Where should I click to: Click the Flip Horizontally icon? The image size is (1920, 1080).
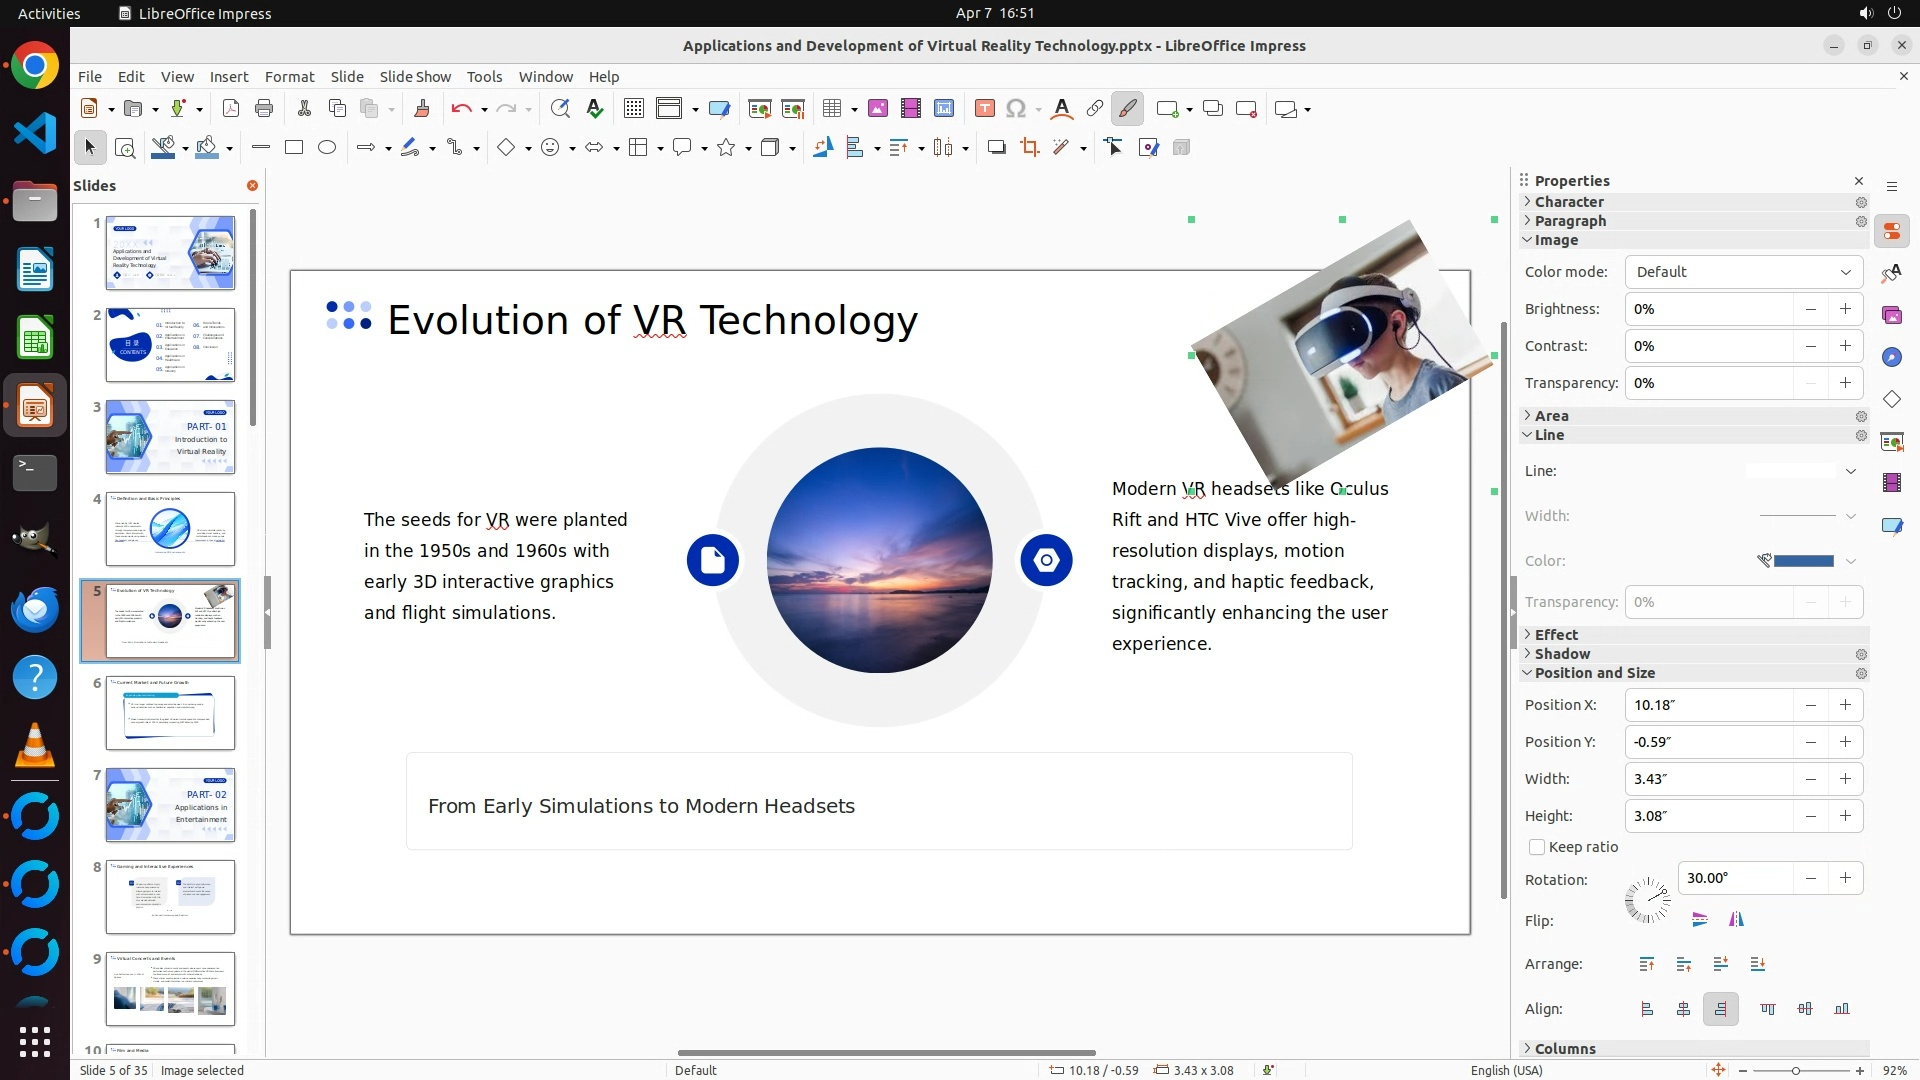point(1736,920)
